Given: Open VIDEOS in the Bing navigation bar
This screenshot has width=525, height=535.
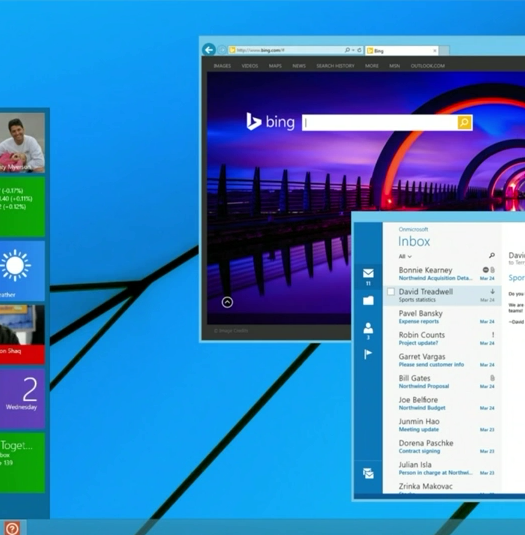Looking at the screenshot, I should [x=250, y=66].
